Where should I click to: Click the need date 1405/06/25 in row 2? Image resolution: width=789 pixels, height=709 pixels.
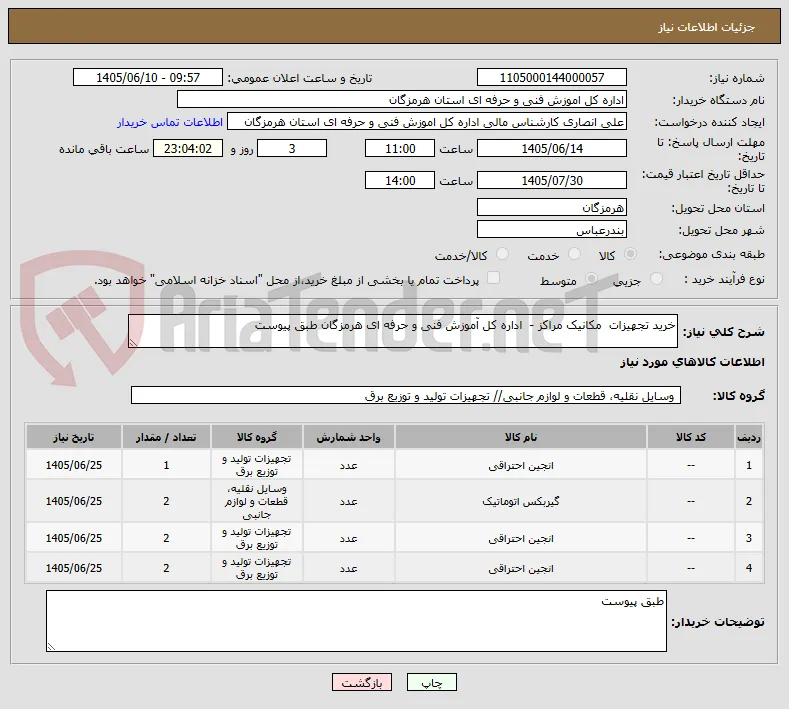point(73,502)
